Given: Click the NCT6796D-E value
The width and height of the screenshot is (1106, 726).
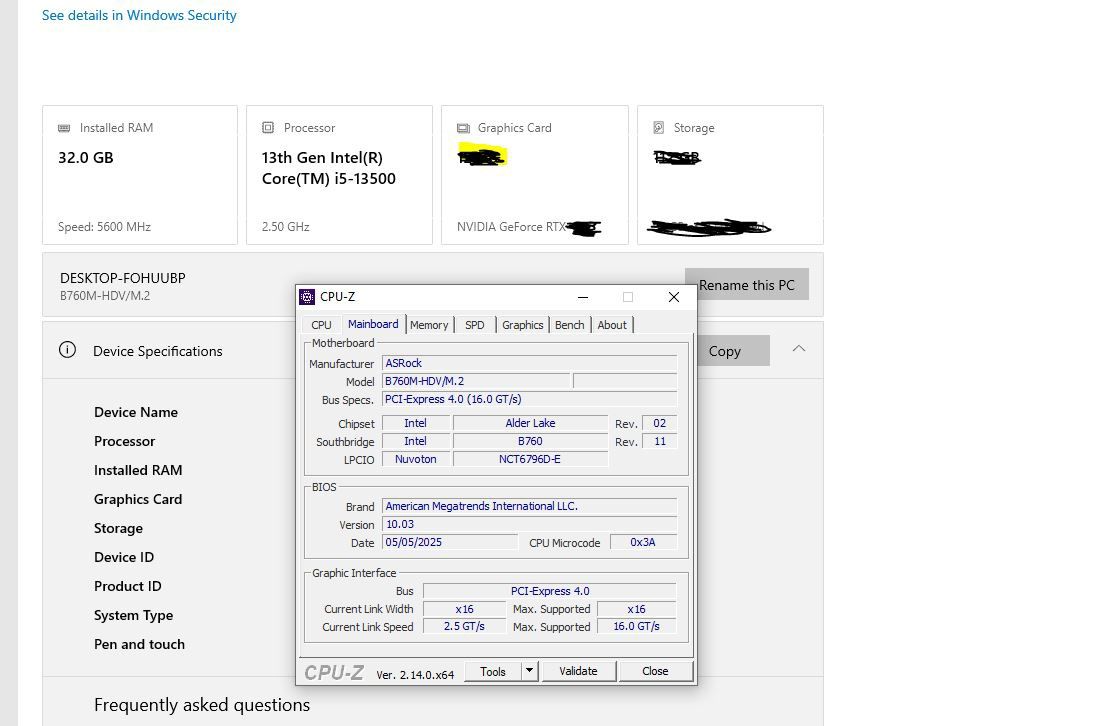Looking at the screenshot, I should 530,459.
